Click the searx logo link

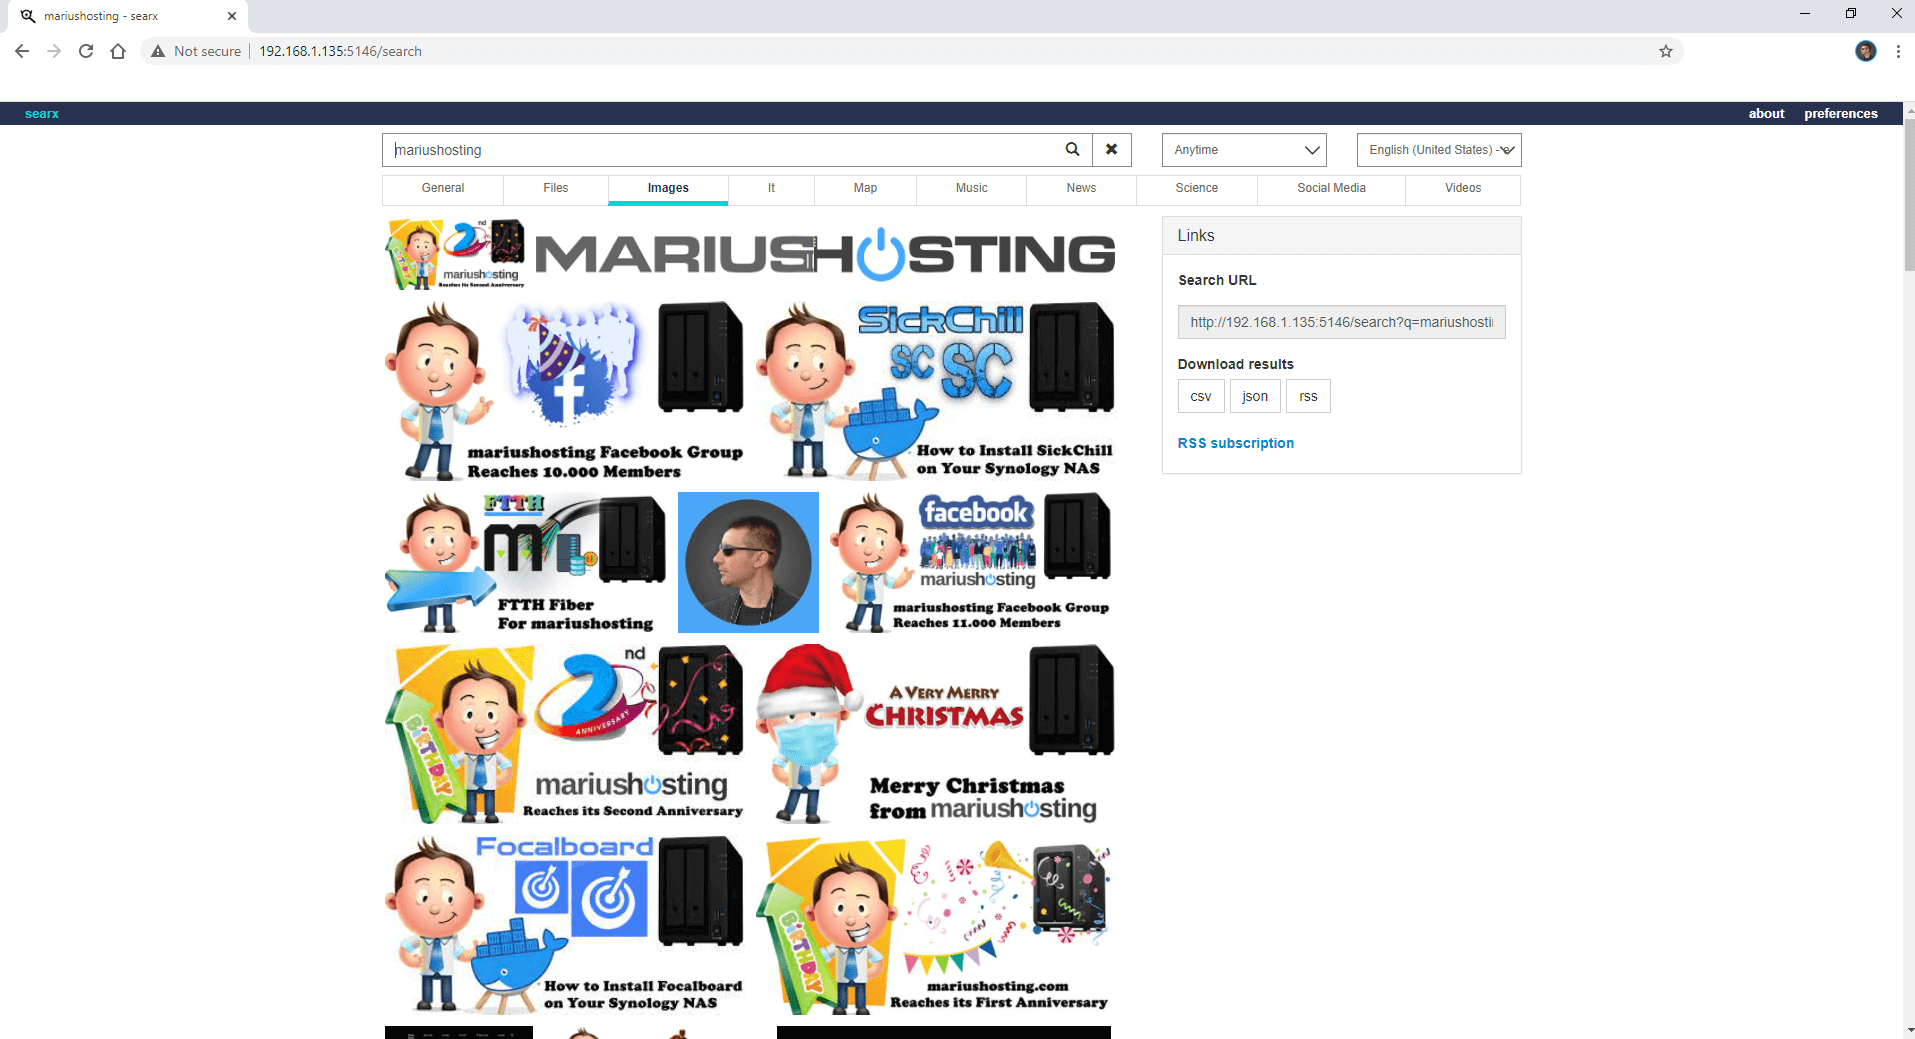[x=42, y=114]
